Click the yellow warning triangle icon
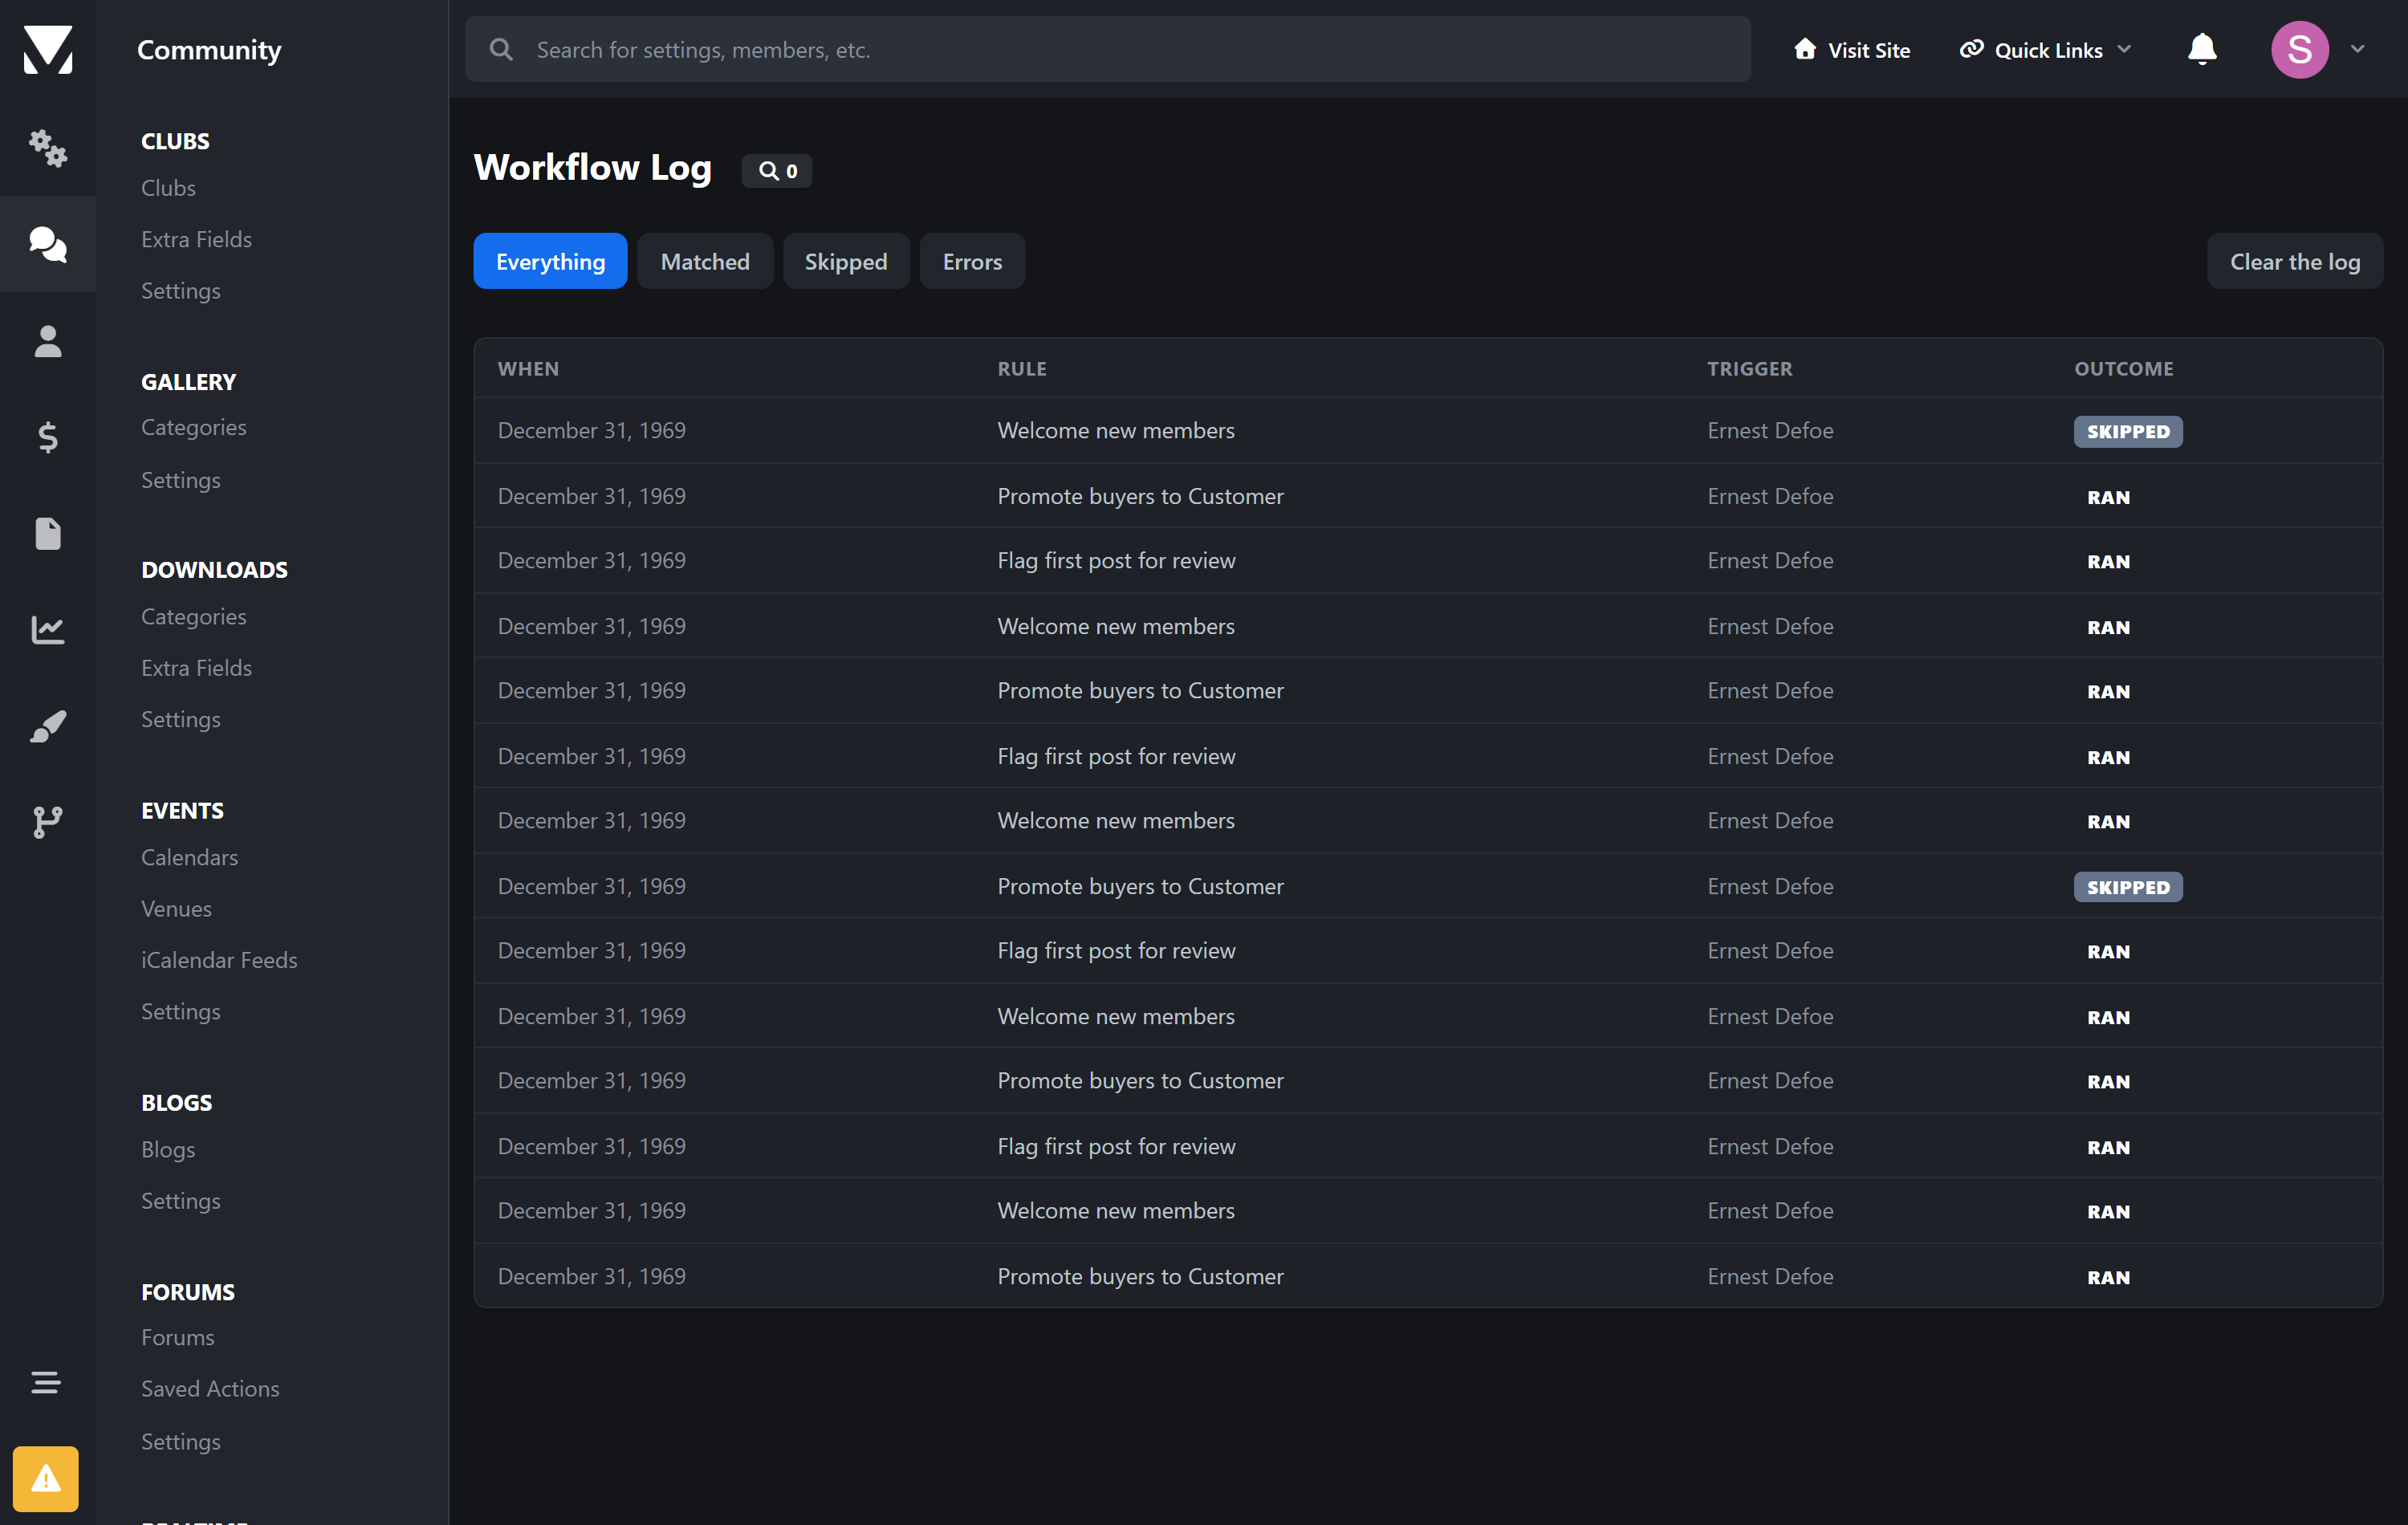This screenshot has width=2408, height=1525. coord(45,1478)
